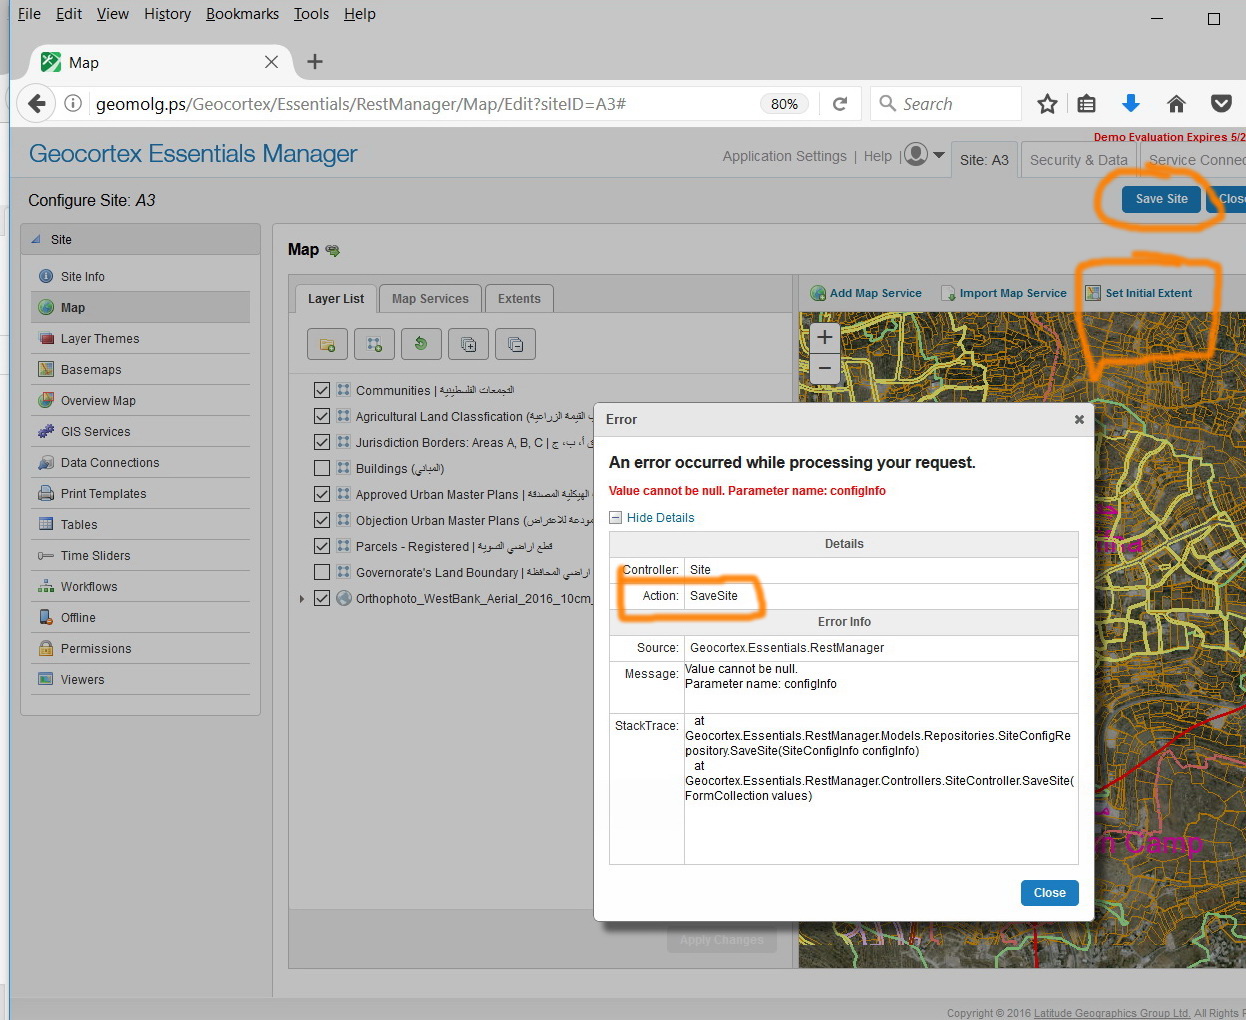Click the collapse all layers icon
The image size is (1246, 1020).
pos(515,344)
